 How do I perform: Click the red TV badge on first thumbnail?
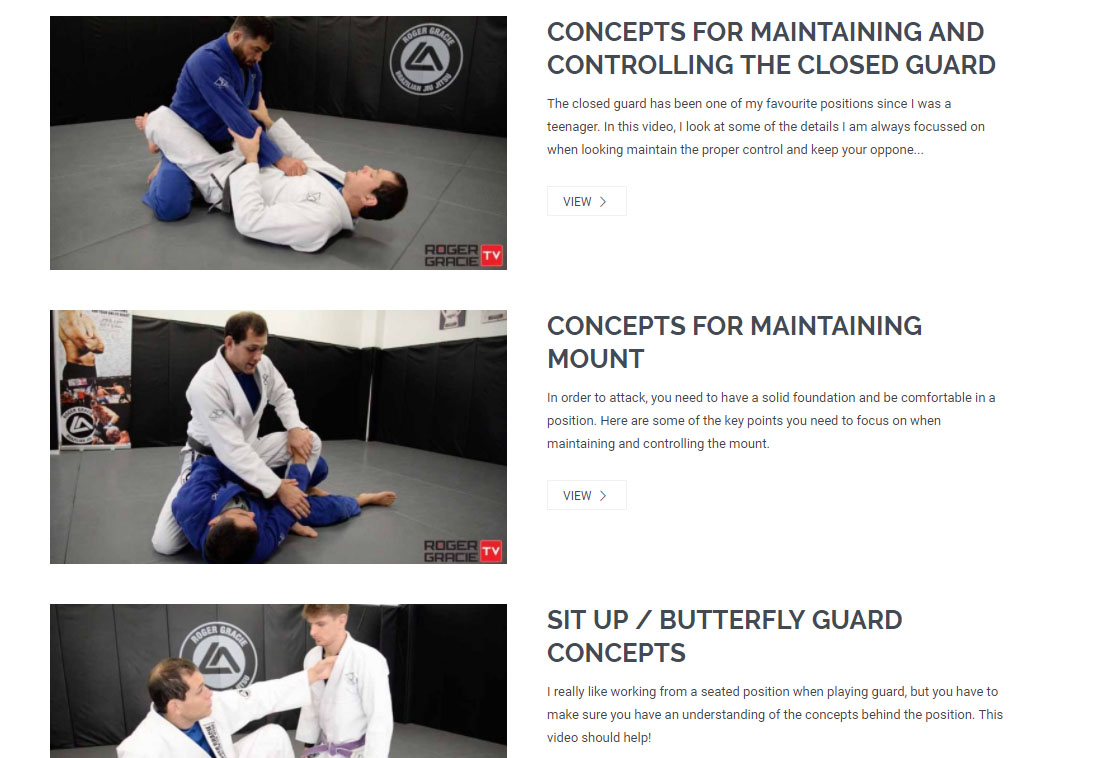492,255
